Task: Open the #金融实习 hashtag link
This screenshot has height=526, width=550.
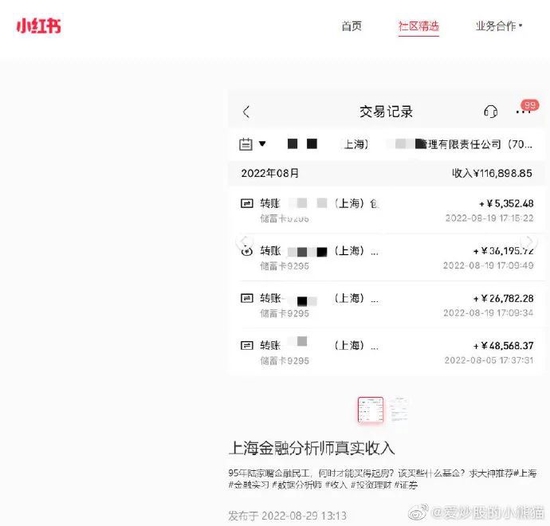Action: point(249,485)
